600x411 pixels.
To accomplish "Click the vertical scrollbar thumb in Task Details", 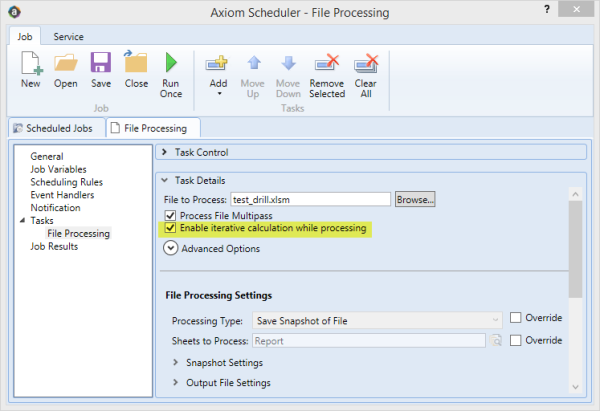I will pos(575,250).
